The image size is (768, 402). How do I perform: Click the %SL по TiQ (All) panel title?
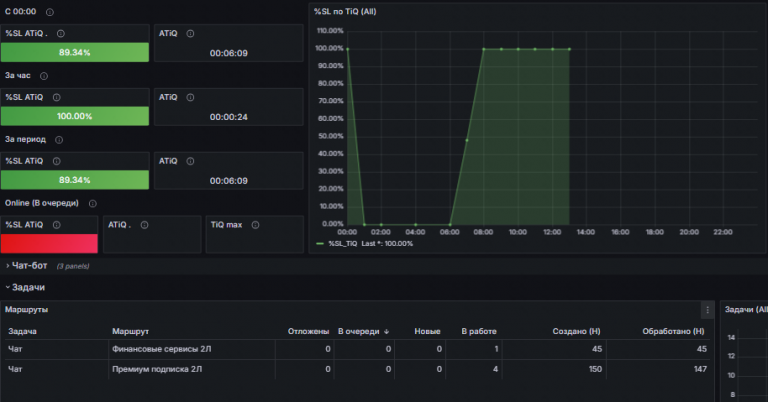[345, 12]
